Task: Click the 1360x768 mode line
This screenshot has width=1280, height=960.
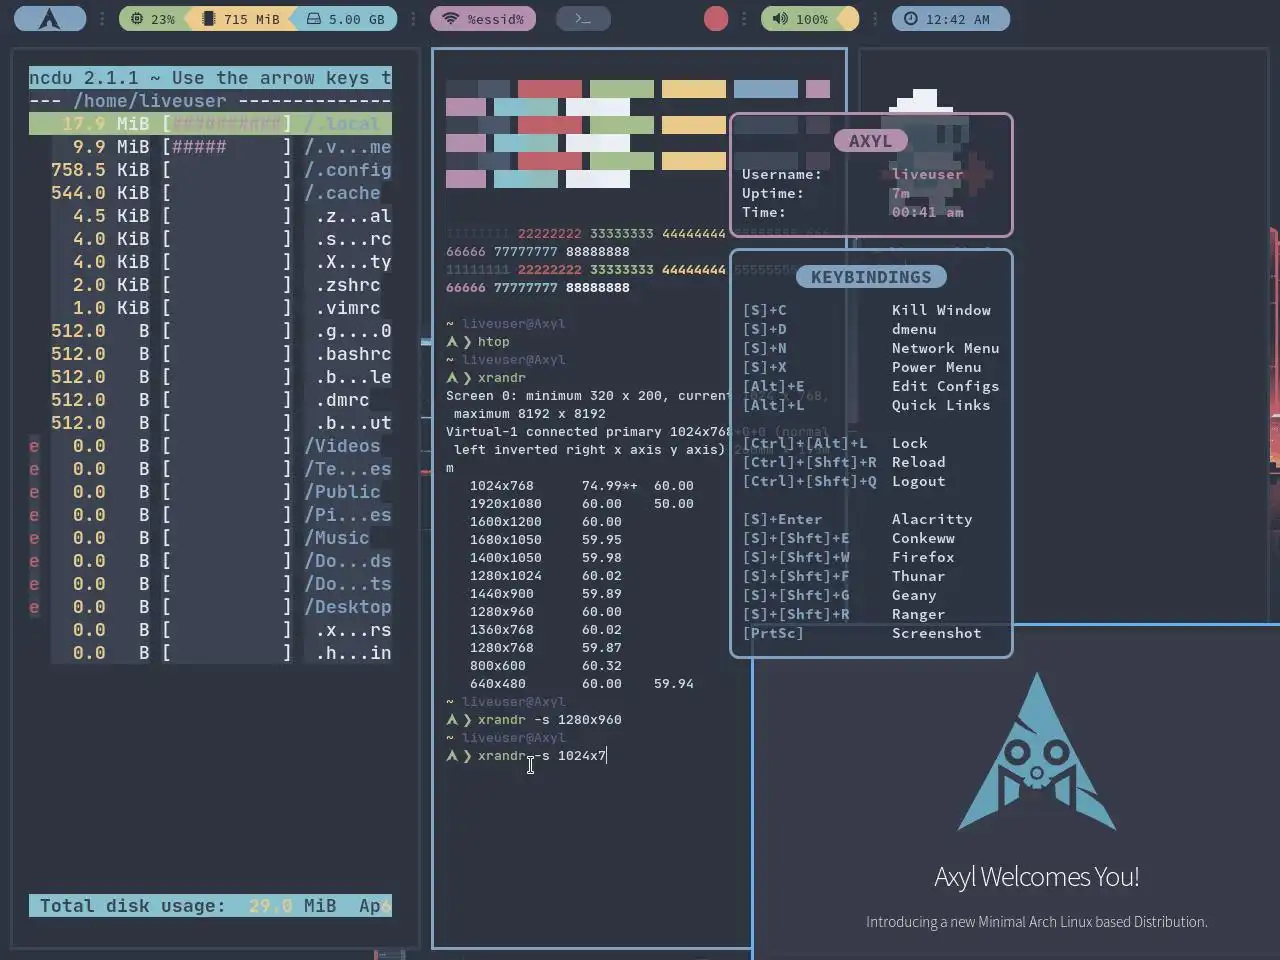Action: (x=546, y=630)
